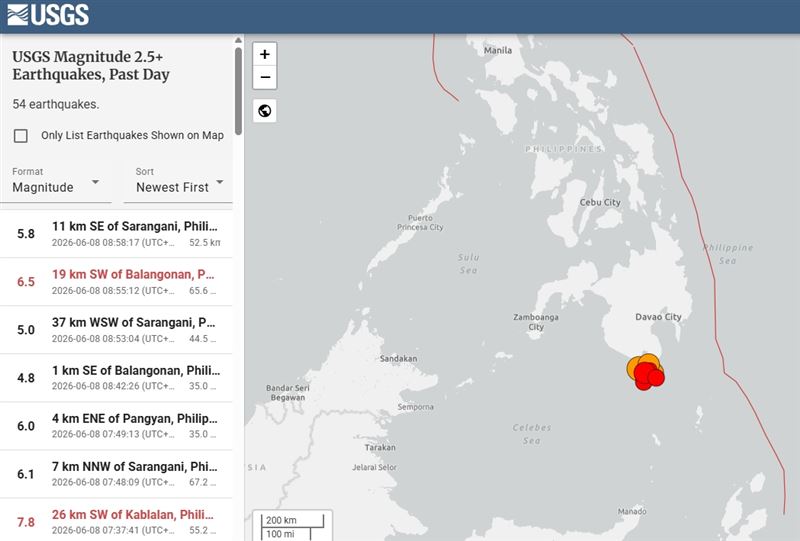Click the Sandakan map label
The width and height of the screenshot is (800, 541).
tap(398, 359)
